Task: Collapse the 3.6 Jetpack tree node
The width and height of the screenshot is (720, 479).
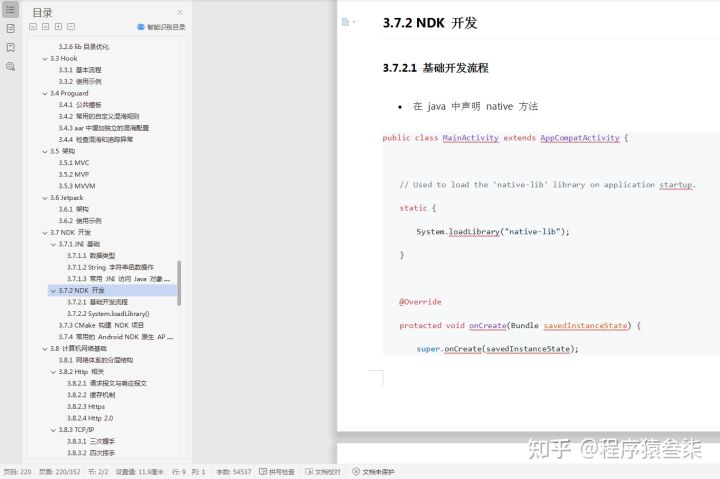Action: 45,198
